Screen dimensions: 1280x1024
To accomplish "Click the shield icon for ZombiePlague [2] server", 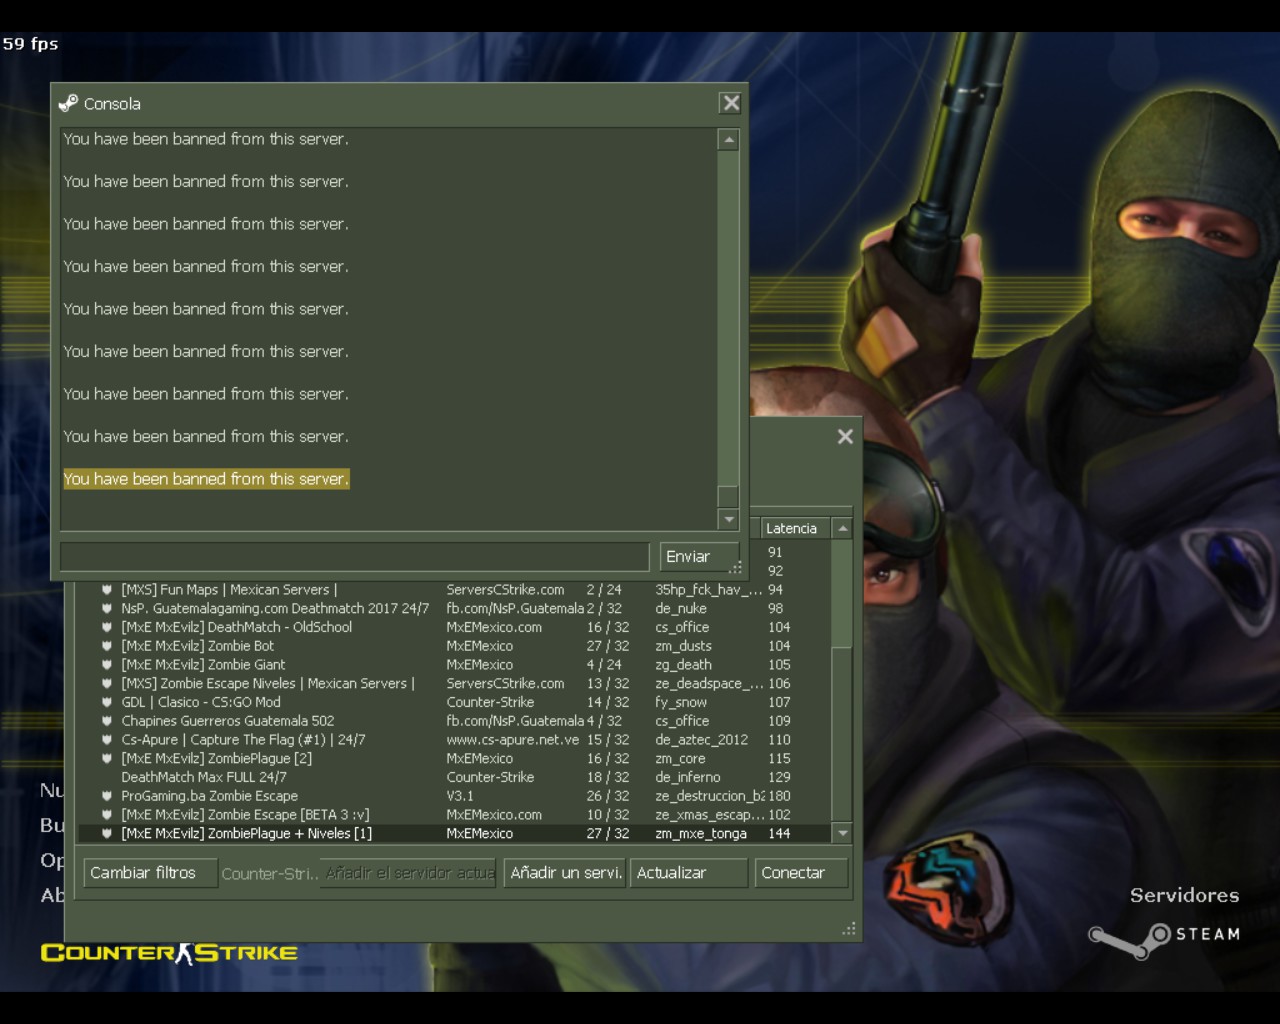I will point(106,758).
